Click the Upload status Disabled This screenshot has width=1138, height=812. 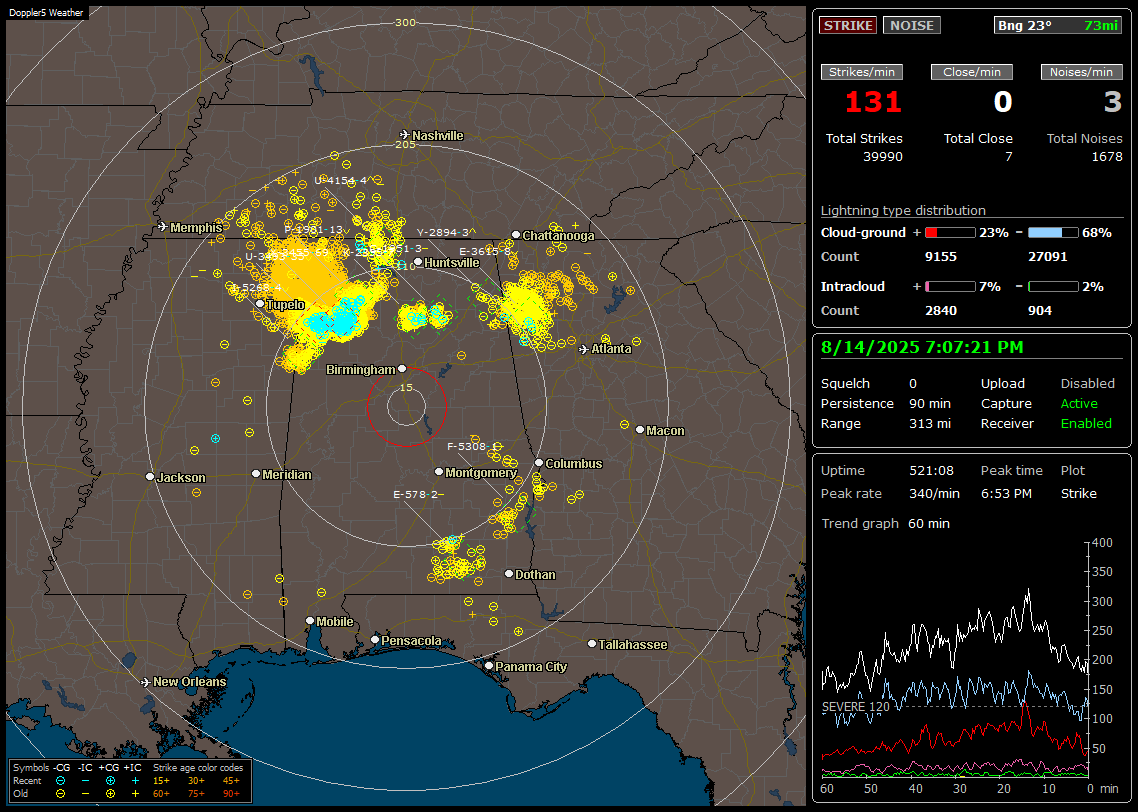point(1087,384)
